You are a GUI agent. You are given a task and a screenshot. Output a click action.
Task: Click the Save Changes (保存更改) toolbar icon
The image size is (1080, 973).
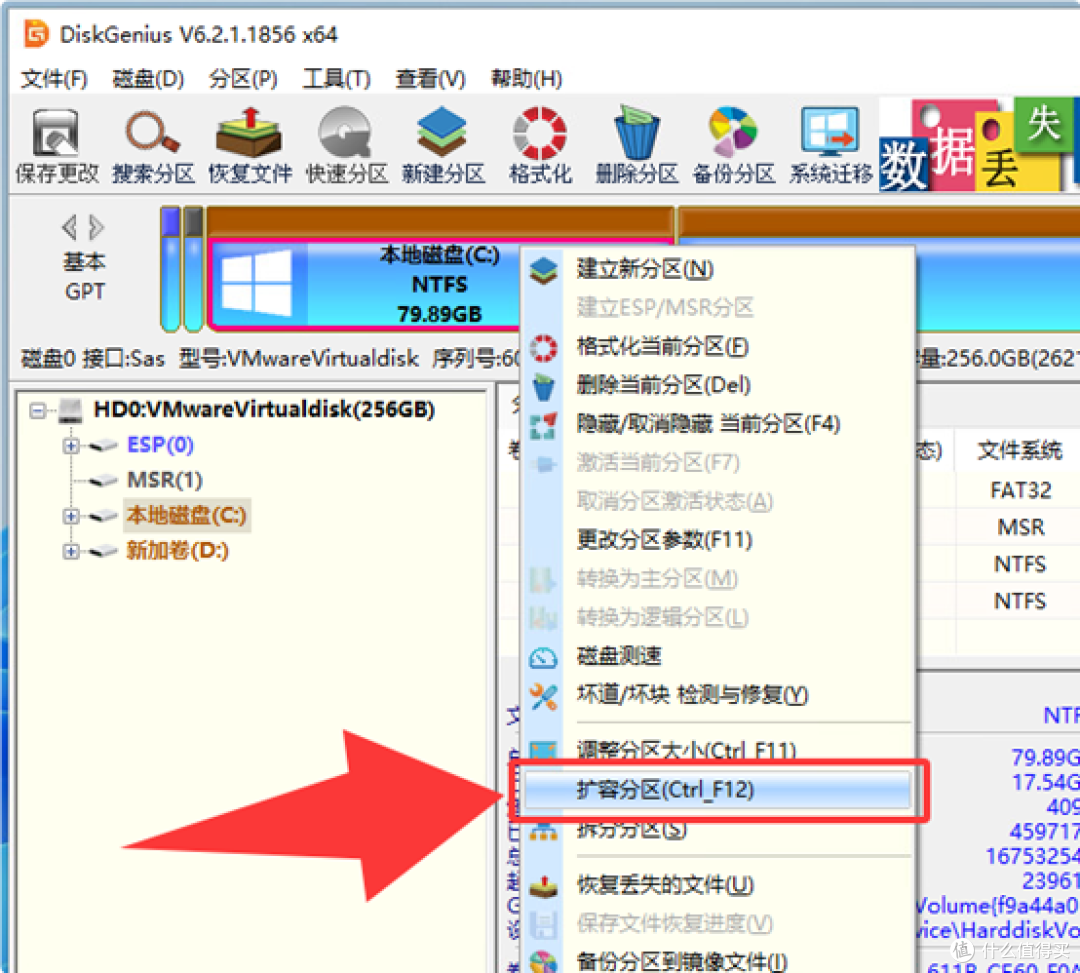(x=57, y=146)
